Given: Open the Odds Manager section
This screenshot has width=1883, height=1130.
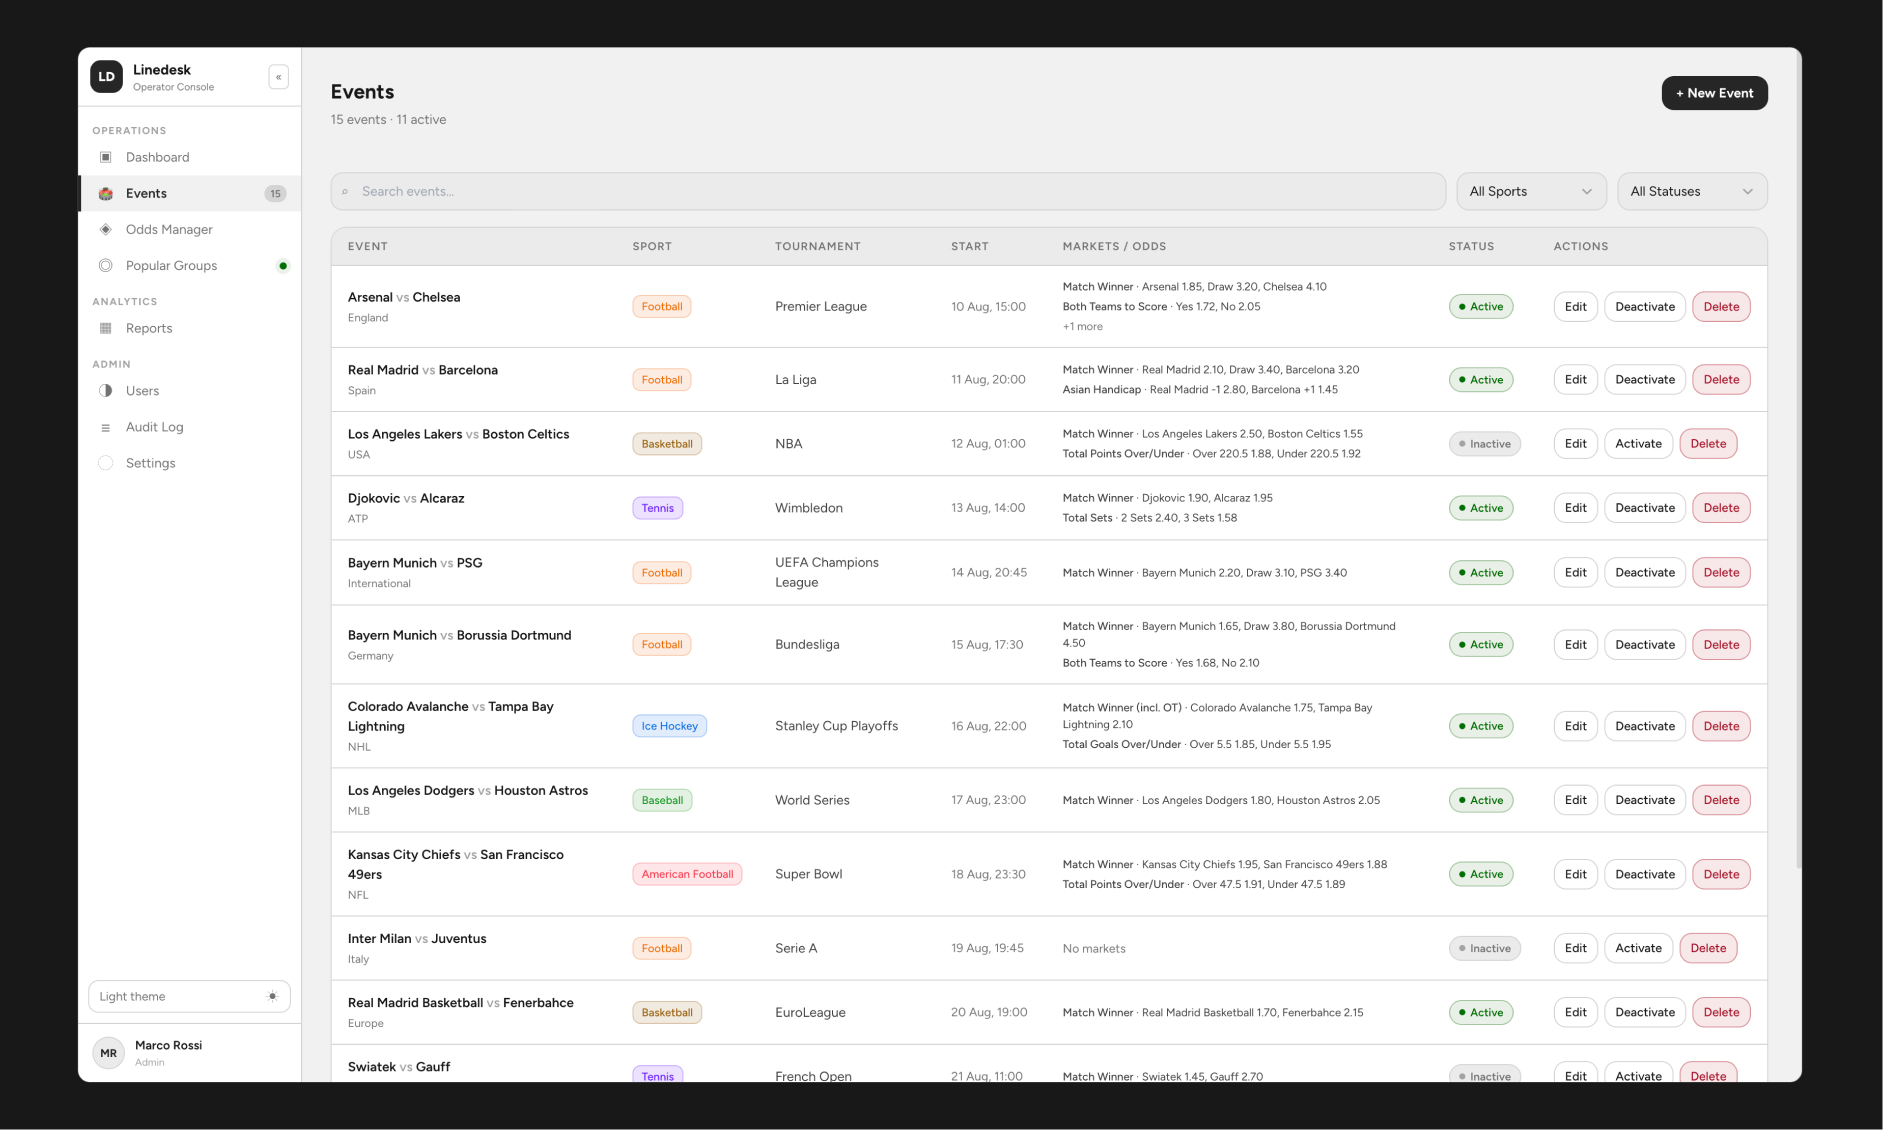Looking at the screenshot, I should (x=190, y=229).
